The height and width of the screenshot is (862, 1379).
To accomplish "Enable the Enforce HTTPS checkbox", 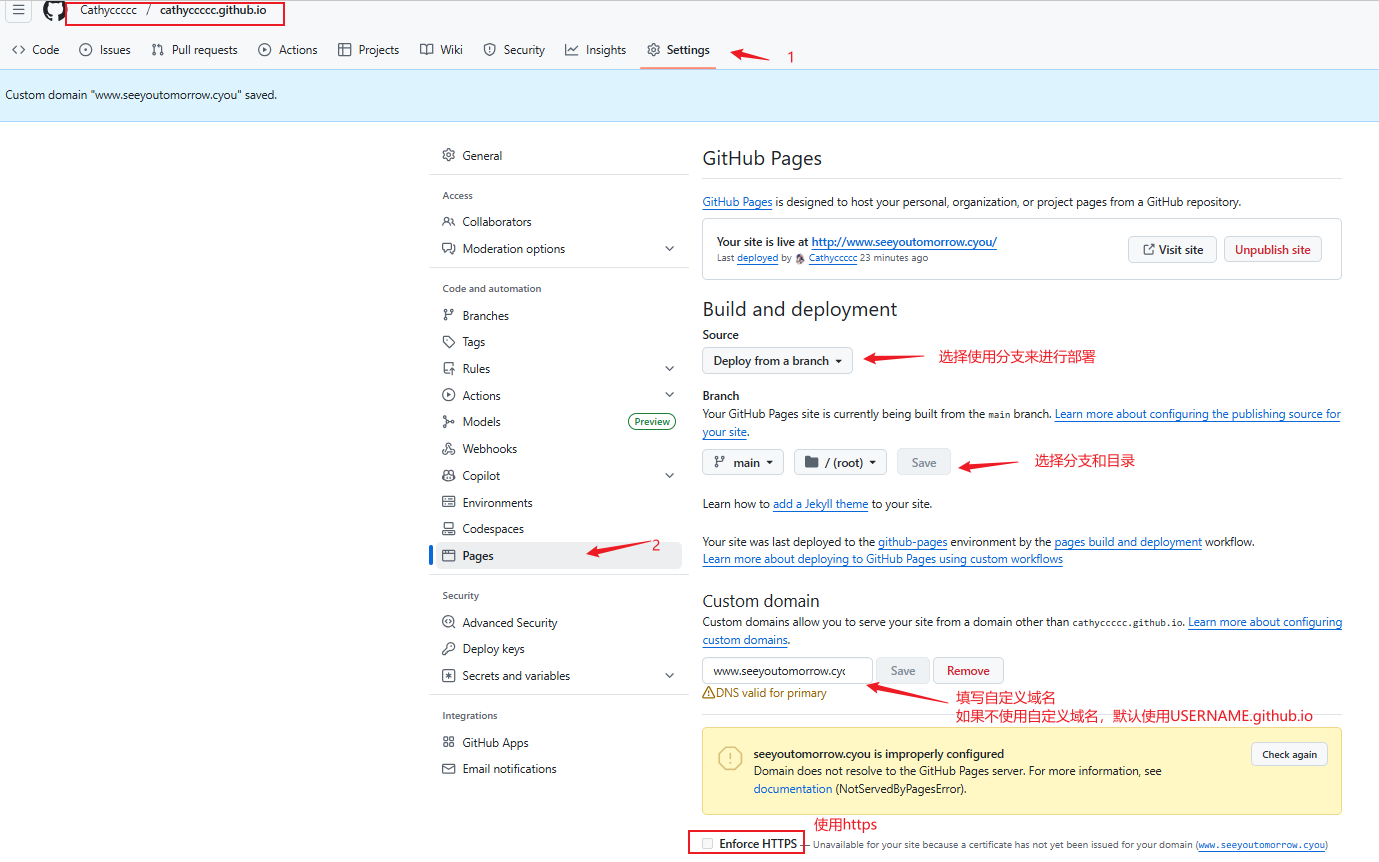I will coord(708,844).
